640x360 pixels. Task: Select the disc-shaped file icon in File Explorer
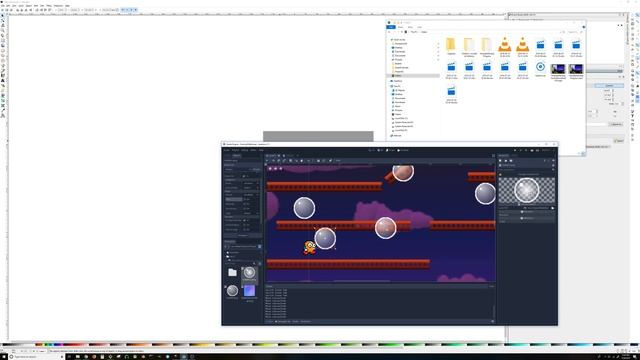(540, 67)
